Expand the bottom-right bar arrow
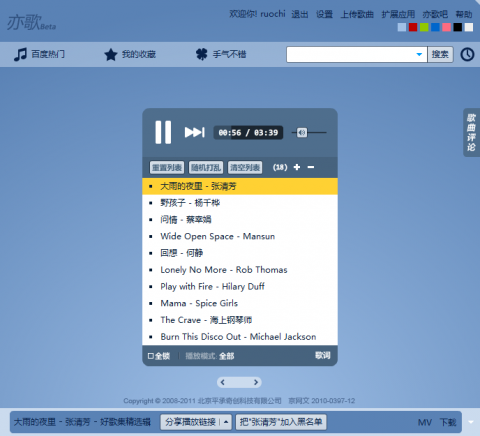The width and height of the screenshot is (480, 436). coord(471,422)
